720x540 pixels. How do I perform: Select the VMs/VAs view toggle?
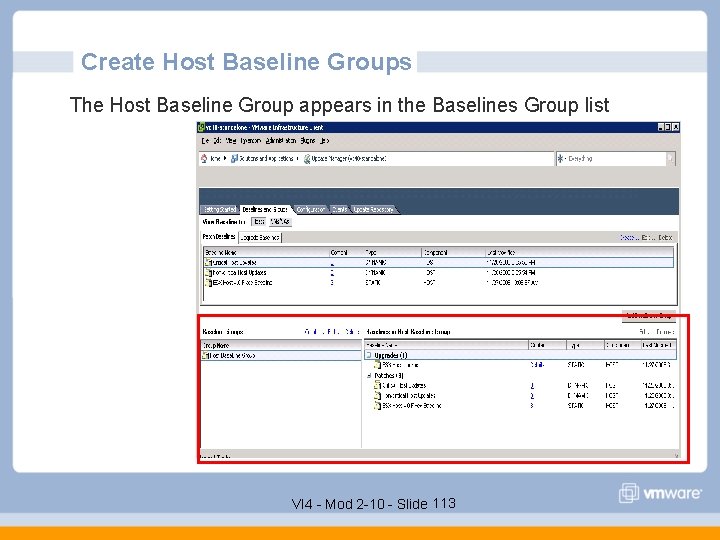(x=280, y=222)
